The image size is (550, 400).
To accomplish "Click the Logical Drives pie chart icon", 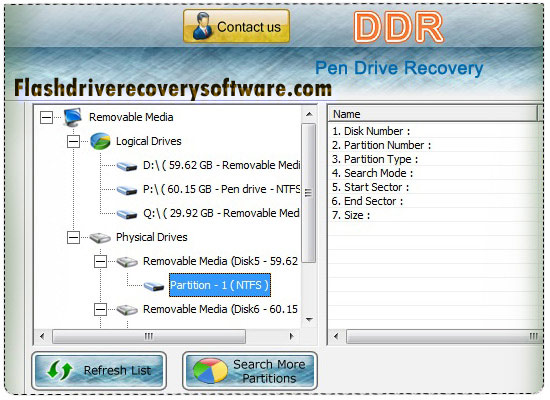I will pos(100,141).
